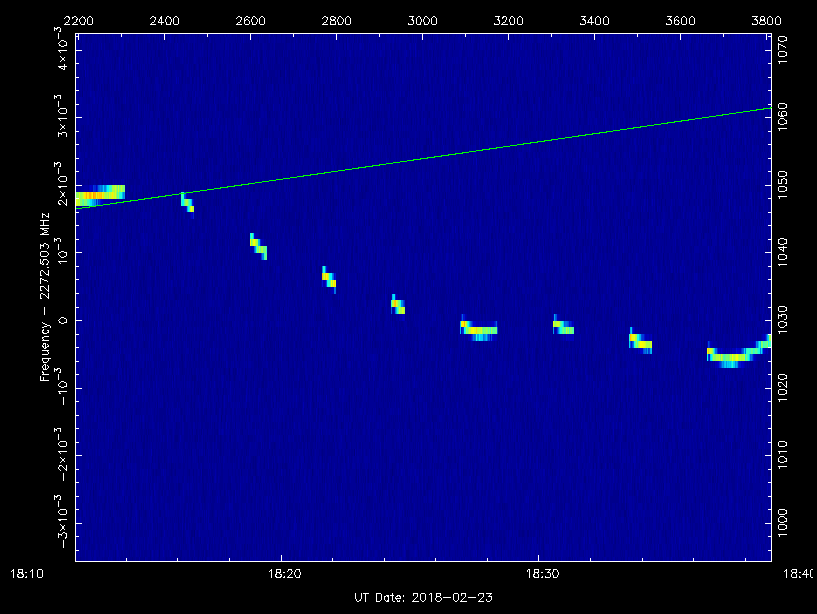Image resolution: width=817 pixels, height=614 pixels.
Task: Click the 3000 tick on the top axis
Action: point(423,19)
